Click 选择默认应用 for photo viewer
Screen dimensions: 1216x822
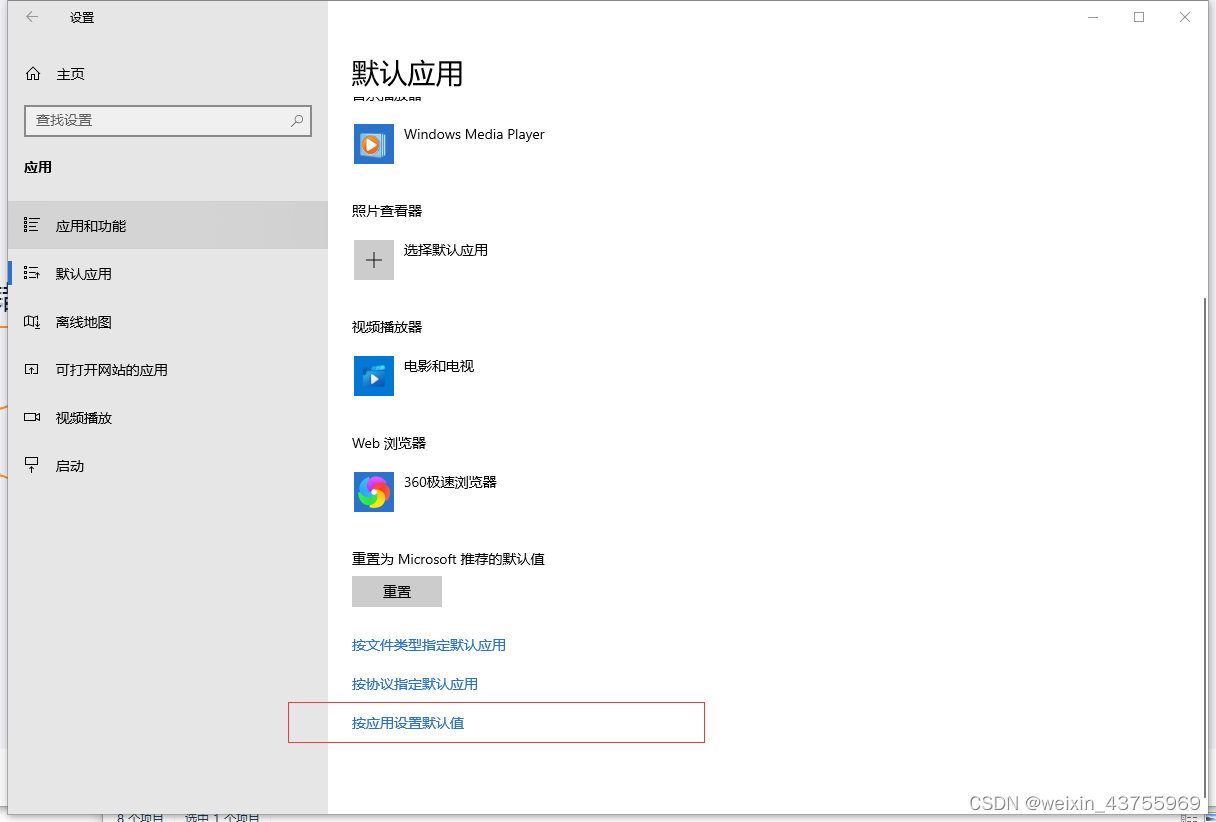point(446,250)
